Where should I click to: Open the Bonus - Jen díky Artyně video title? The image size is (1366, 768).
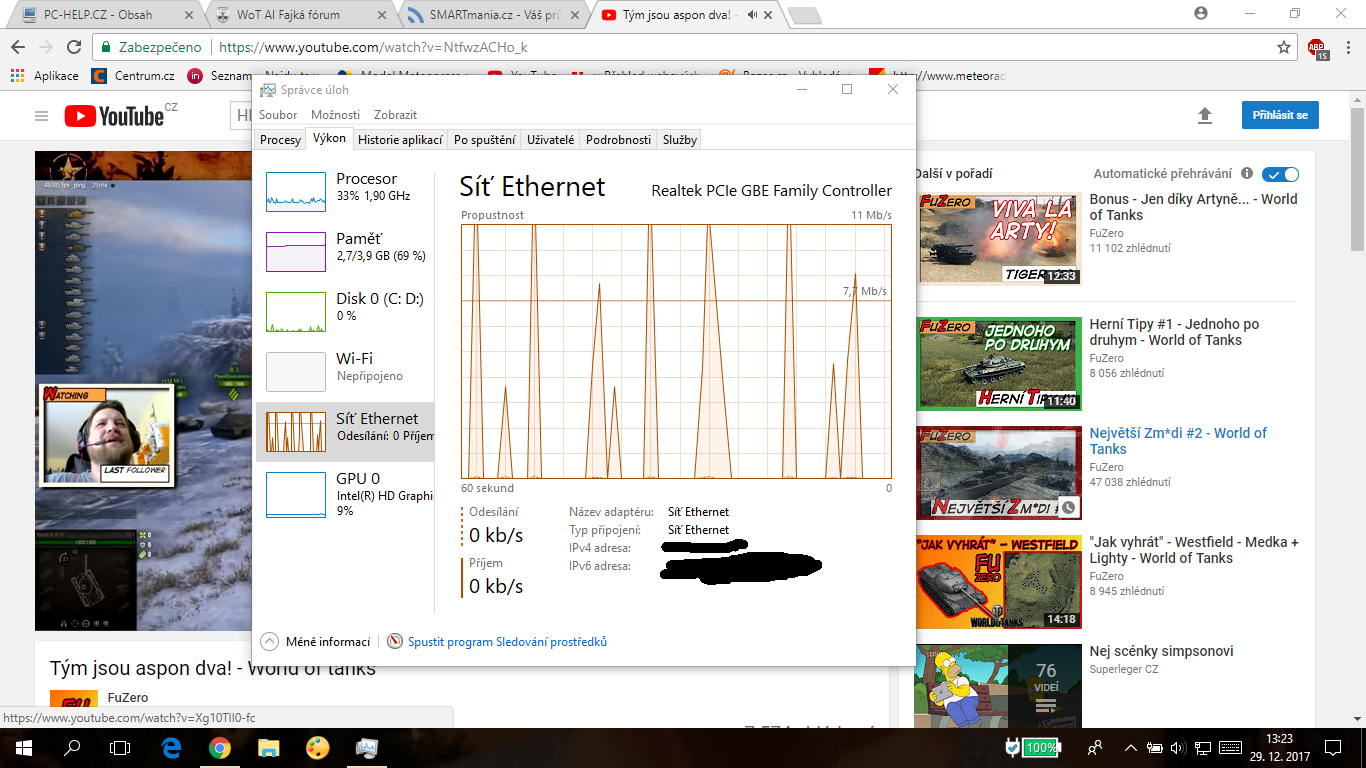click(x=1193, y=207)
